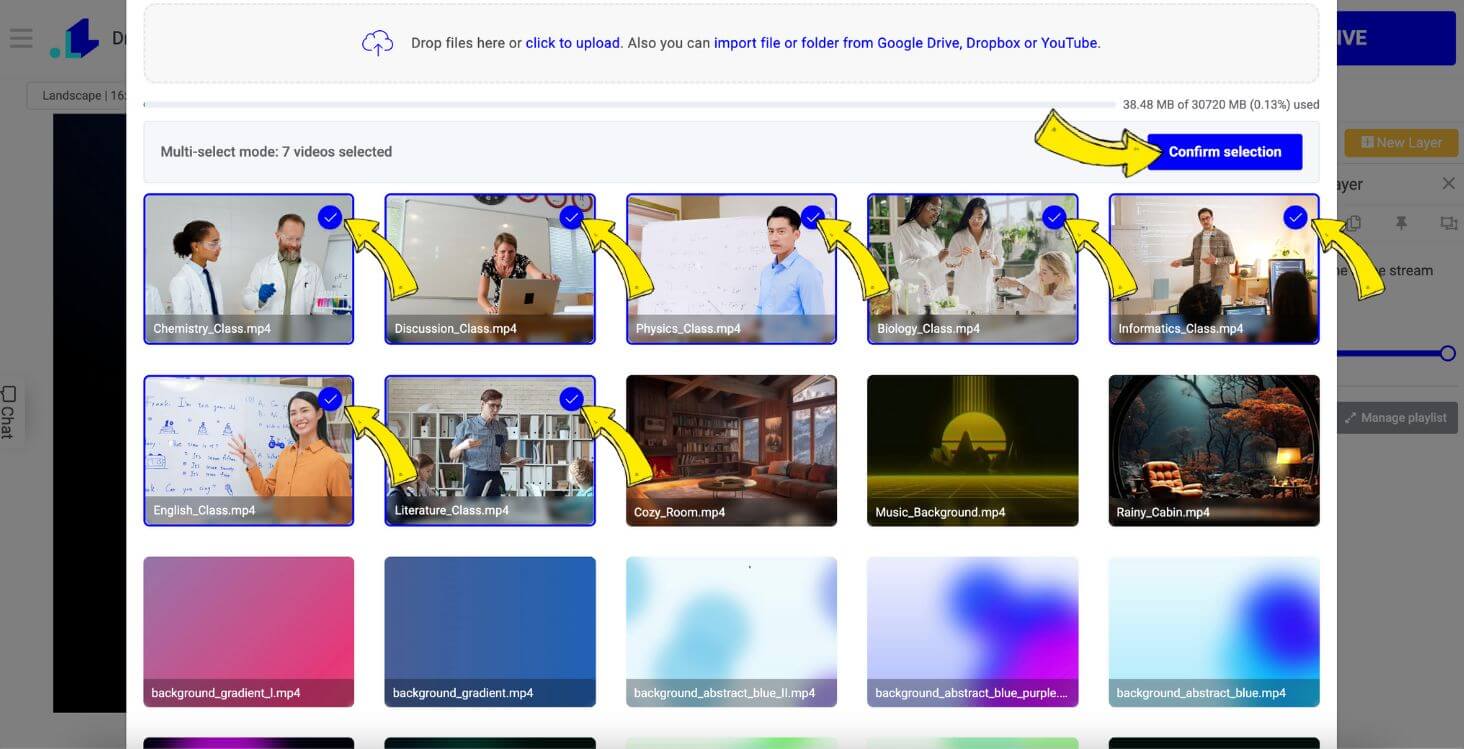
Task: Click the Discussion_Class.mp4 file name
Action: tap(455, 329)
